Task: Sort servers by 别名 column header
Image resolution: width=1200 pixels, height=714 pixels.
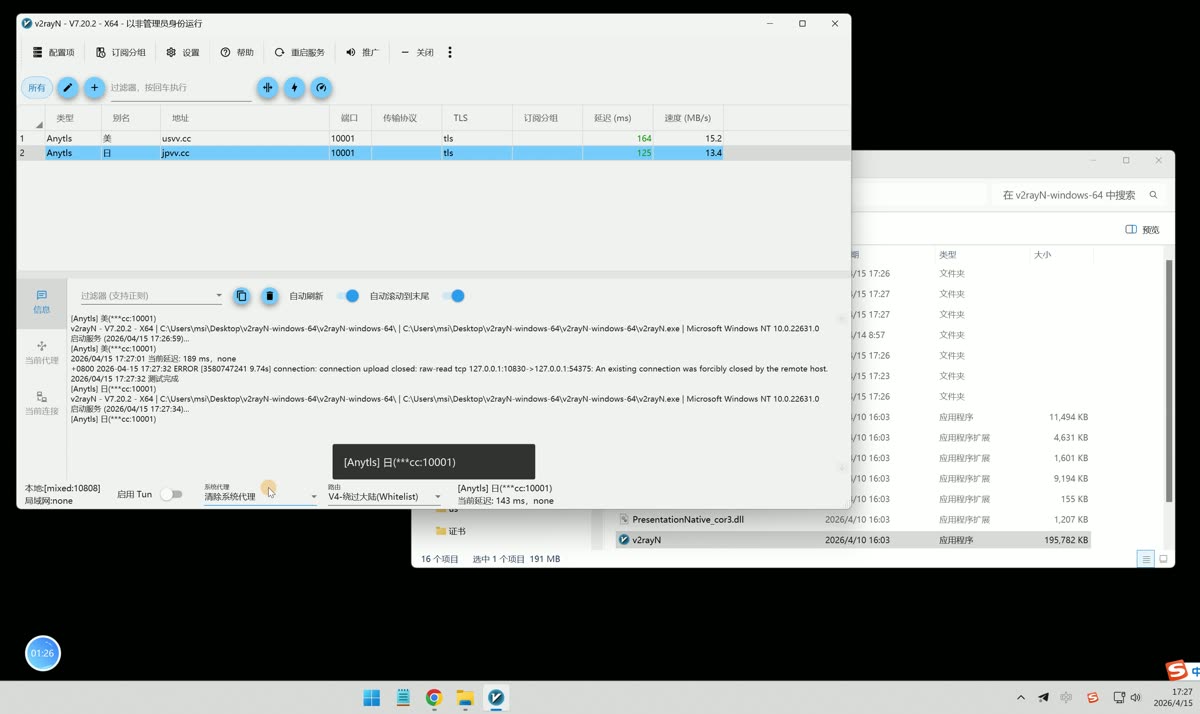Action: (129, 118)
